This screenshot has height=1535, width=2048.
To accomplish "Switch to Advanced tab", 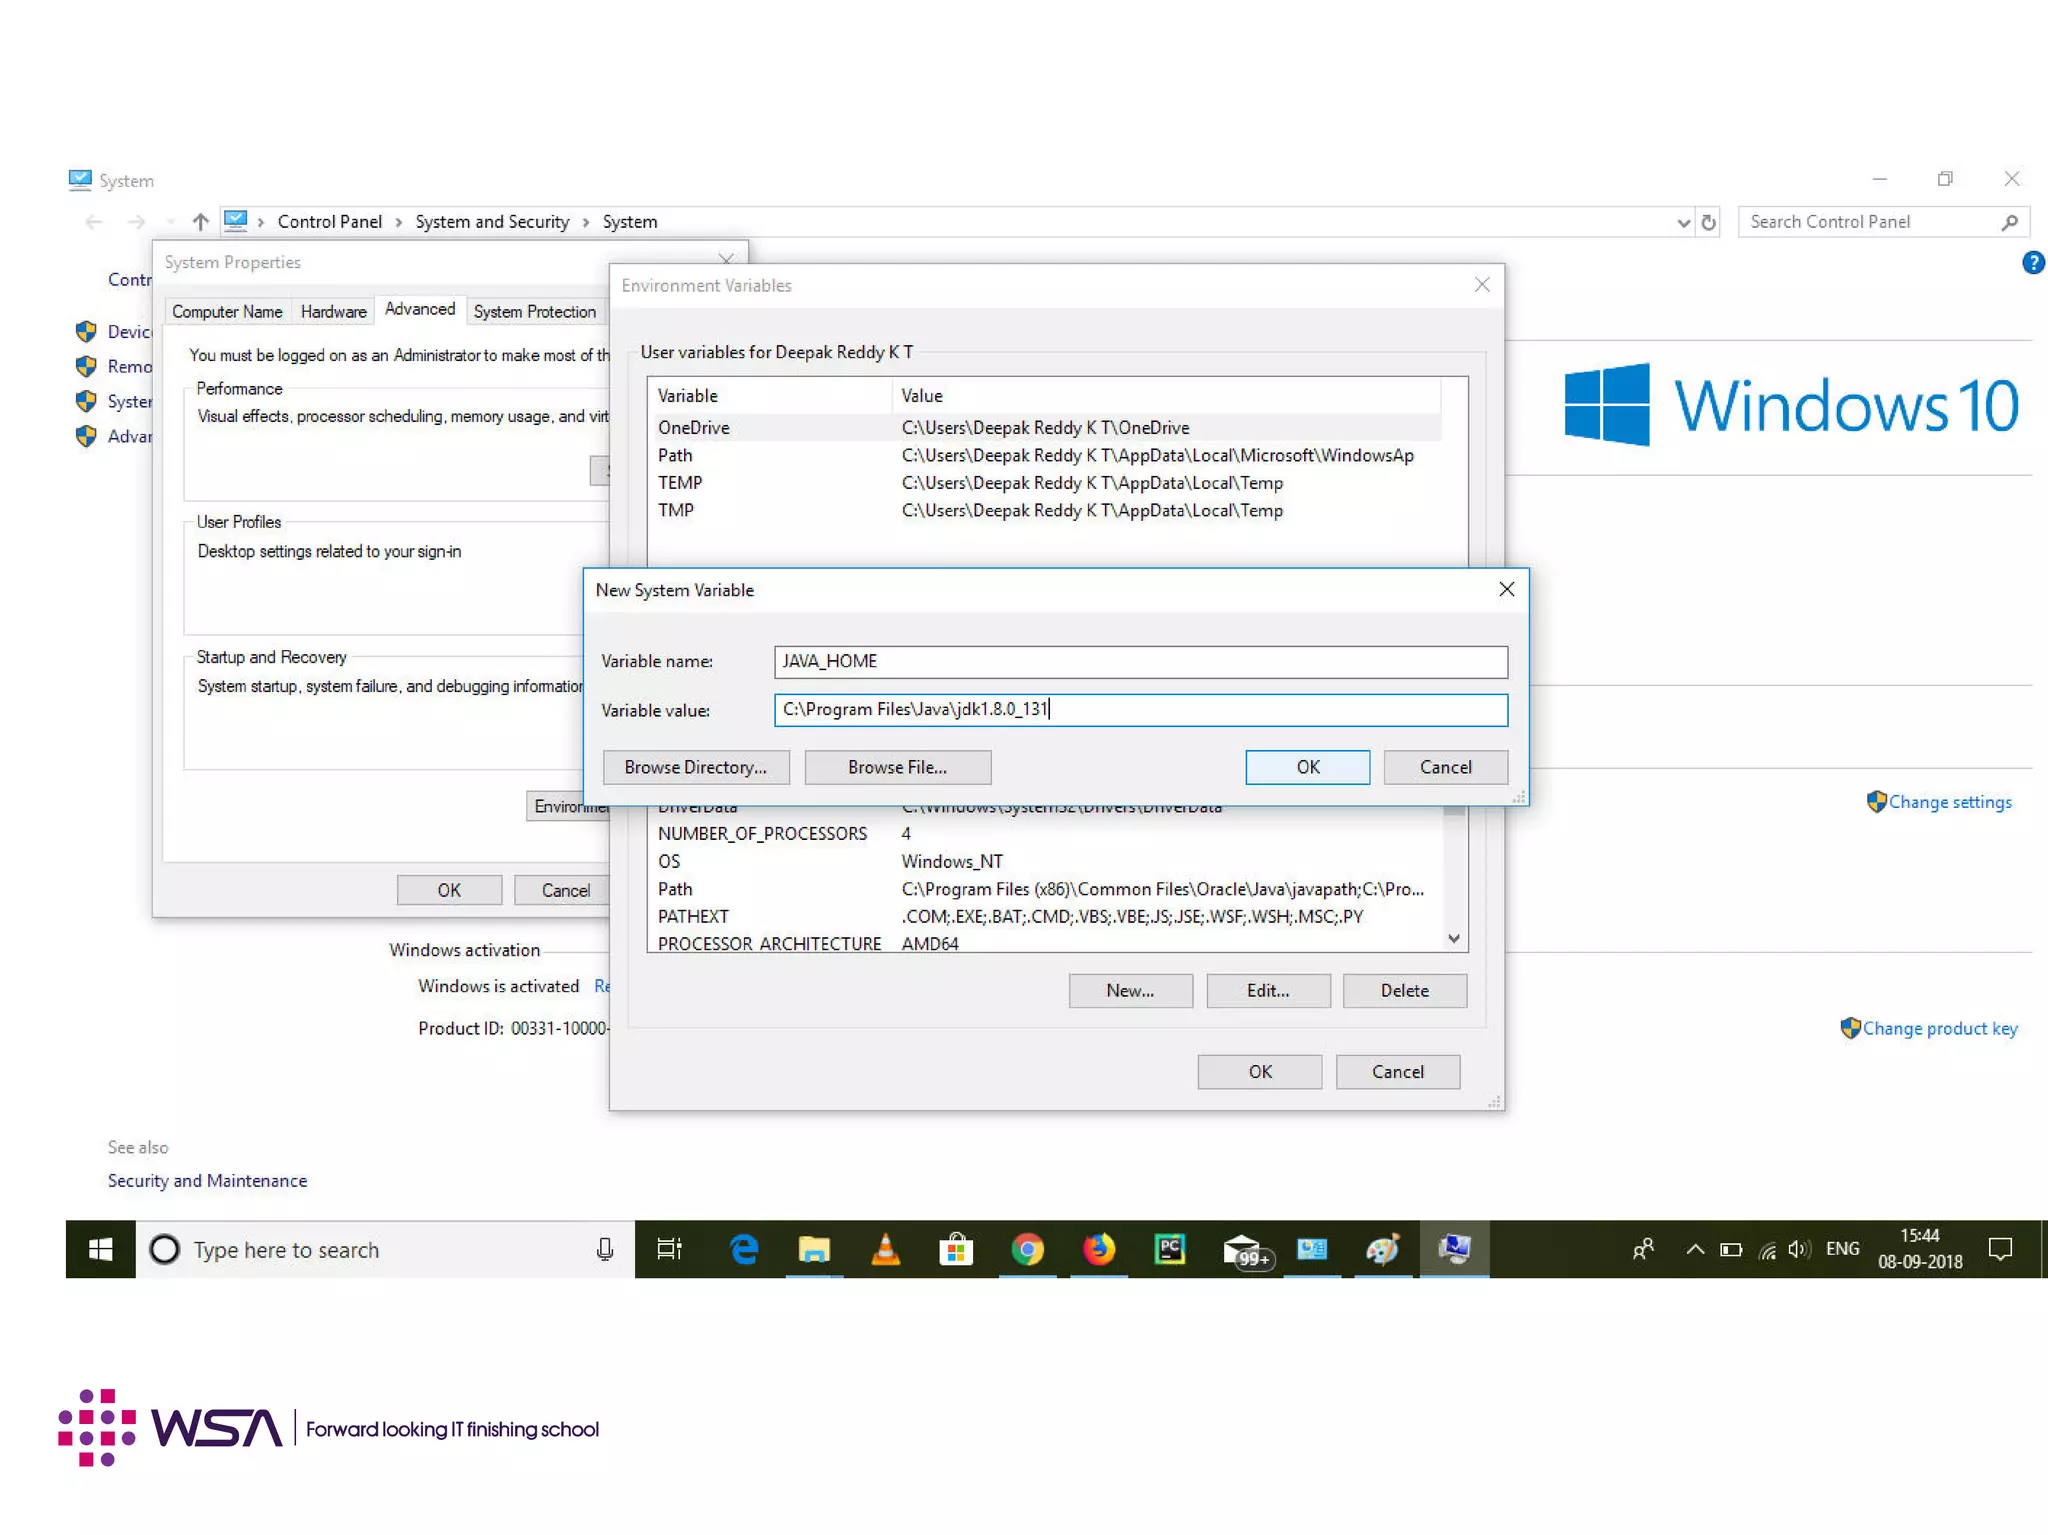I will (420, 309).
